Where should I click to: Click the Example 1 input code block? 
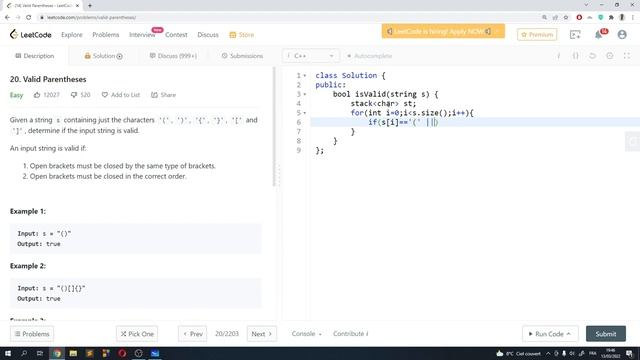[136, 238]
